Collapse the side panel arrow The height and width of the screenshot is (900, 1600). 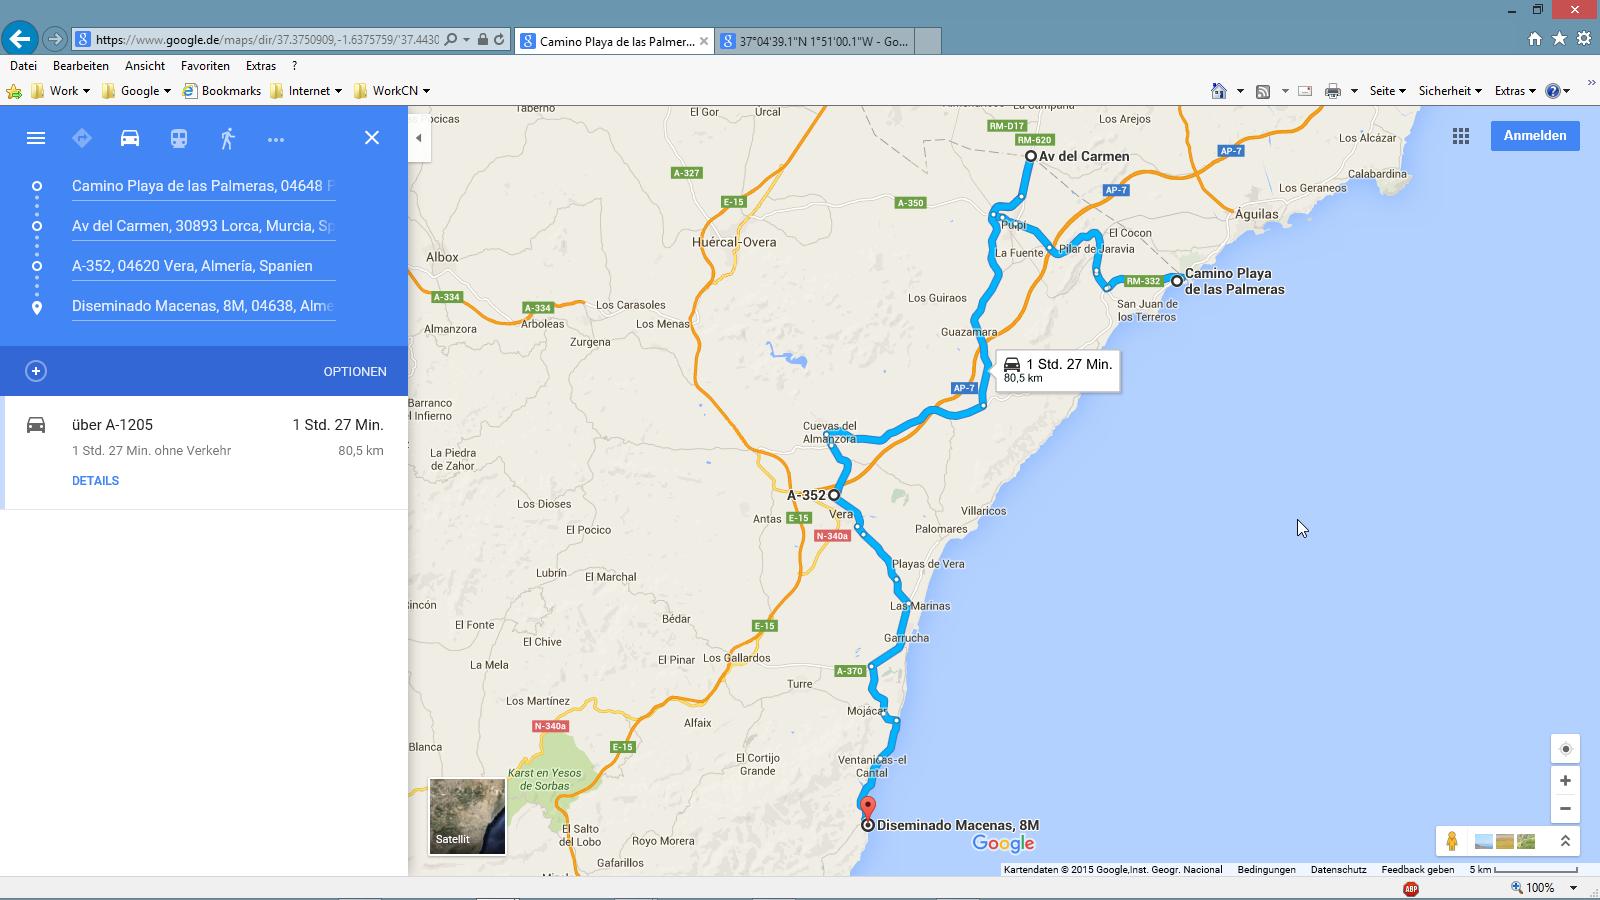point(419,138)
